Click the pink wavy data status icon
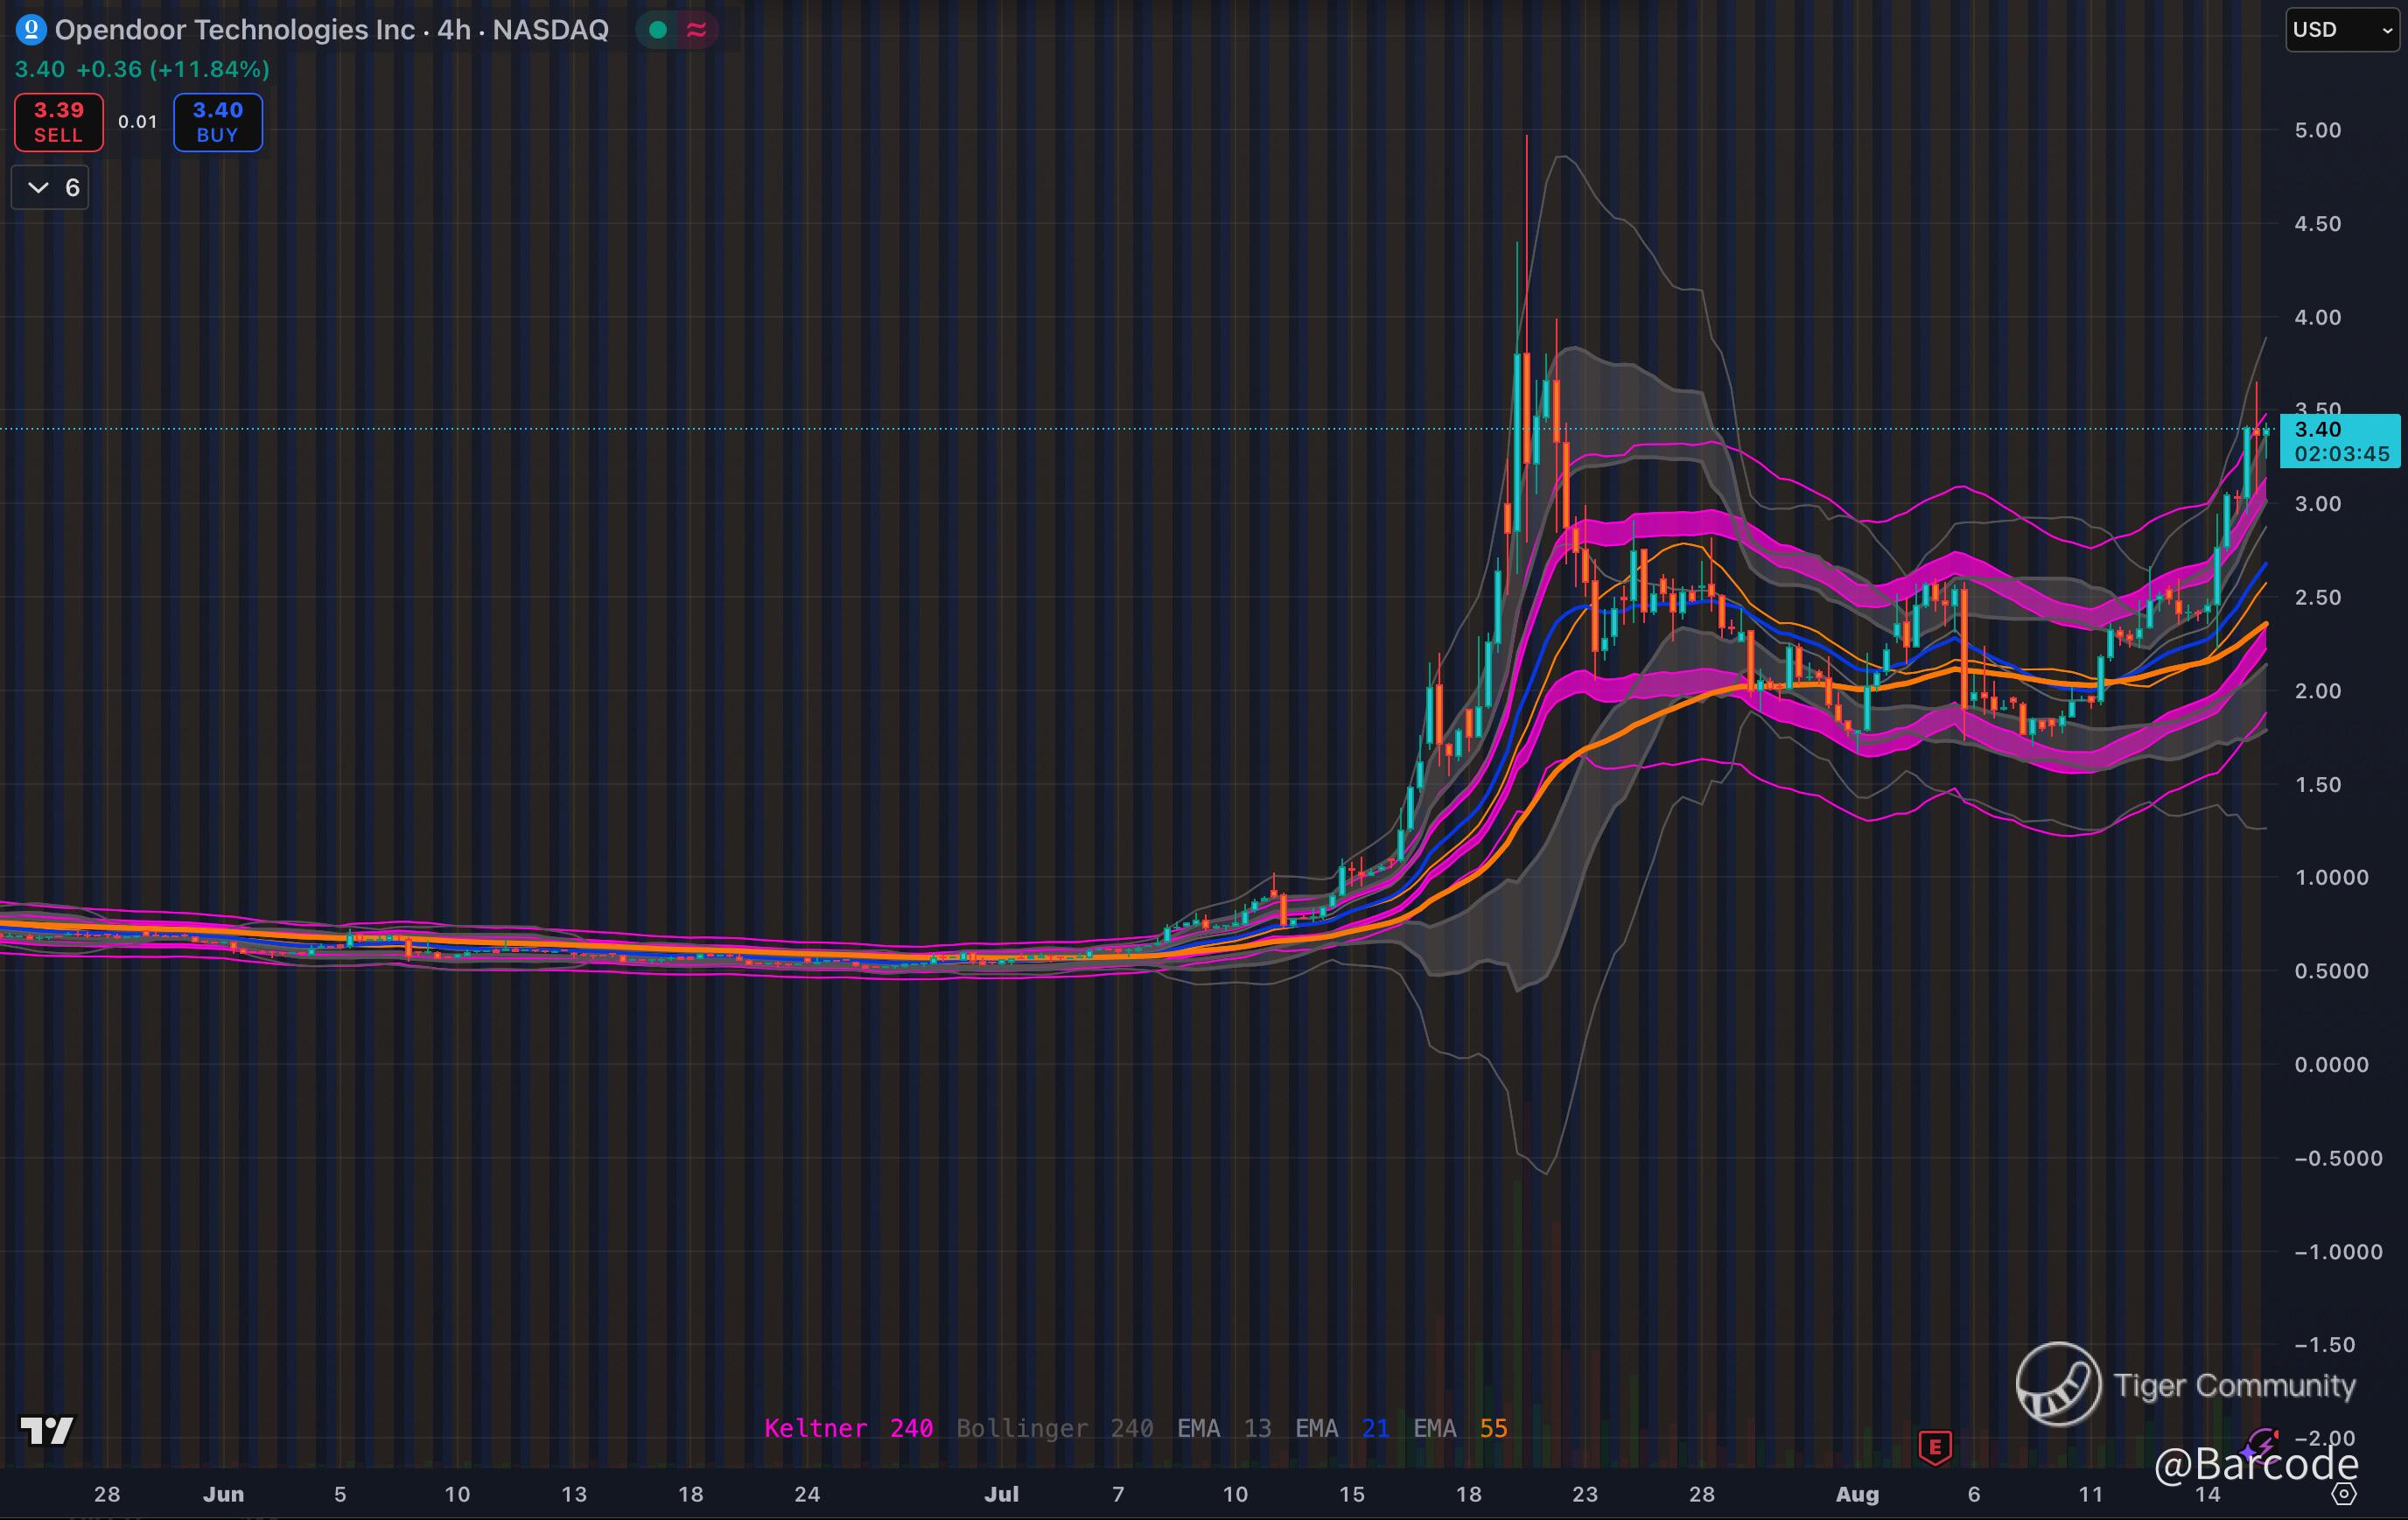Image resolution: width=2408 pixels, height=1520 pixels. click(696, 30)
